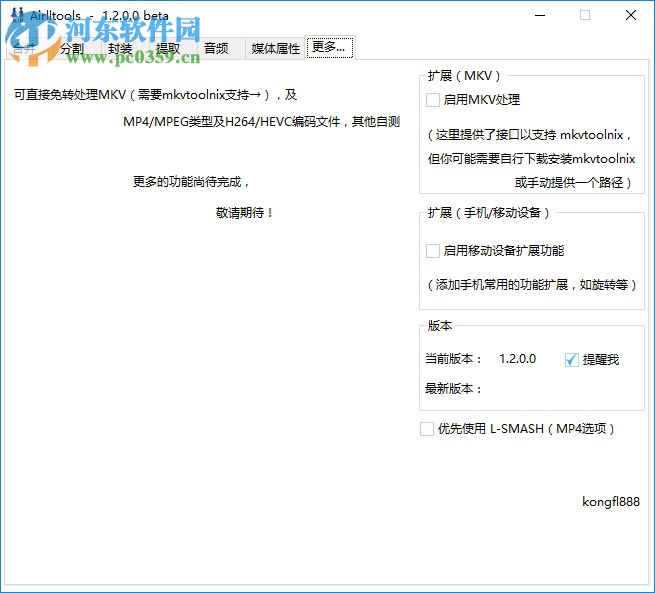
Task: Click the 最新版本： label
Action: (x=454, y=389)
